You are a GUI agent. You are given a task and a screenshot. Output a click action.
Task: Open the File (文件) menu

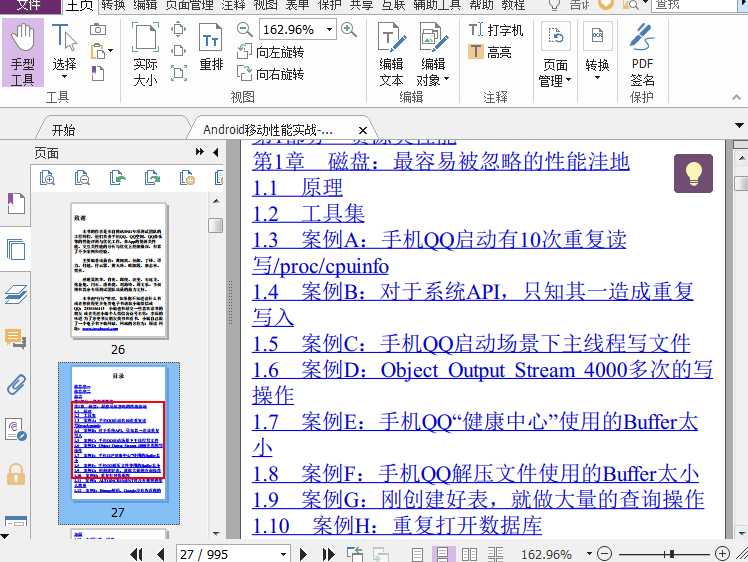pos(30,6)
